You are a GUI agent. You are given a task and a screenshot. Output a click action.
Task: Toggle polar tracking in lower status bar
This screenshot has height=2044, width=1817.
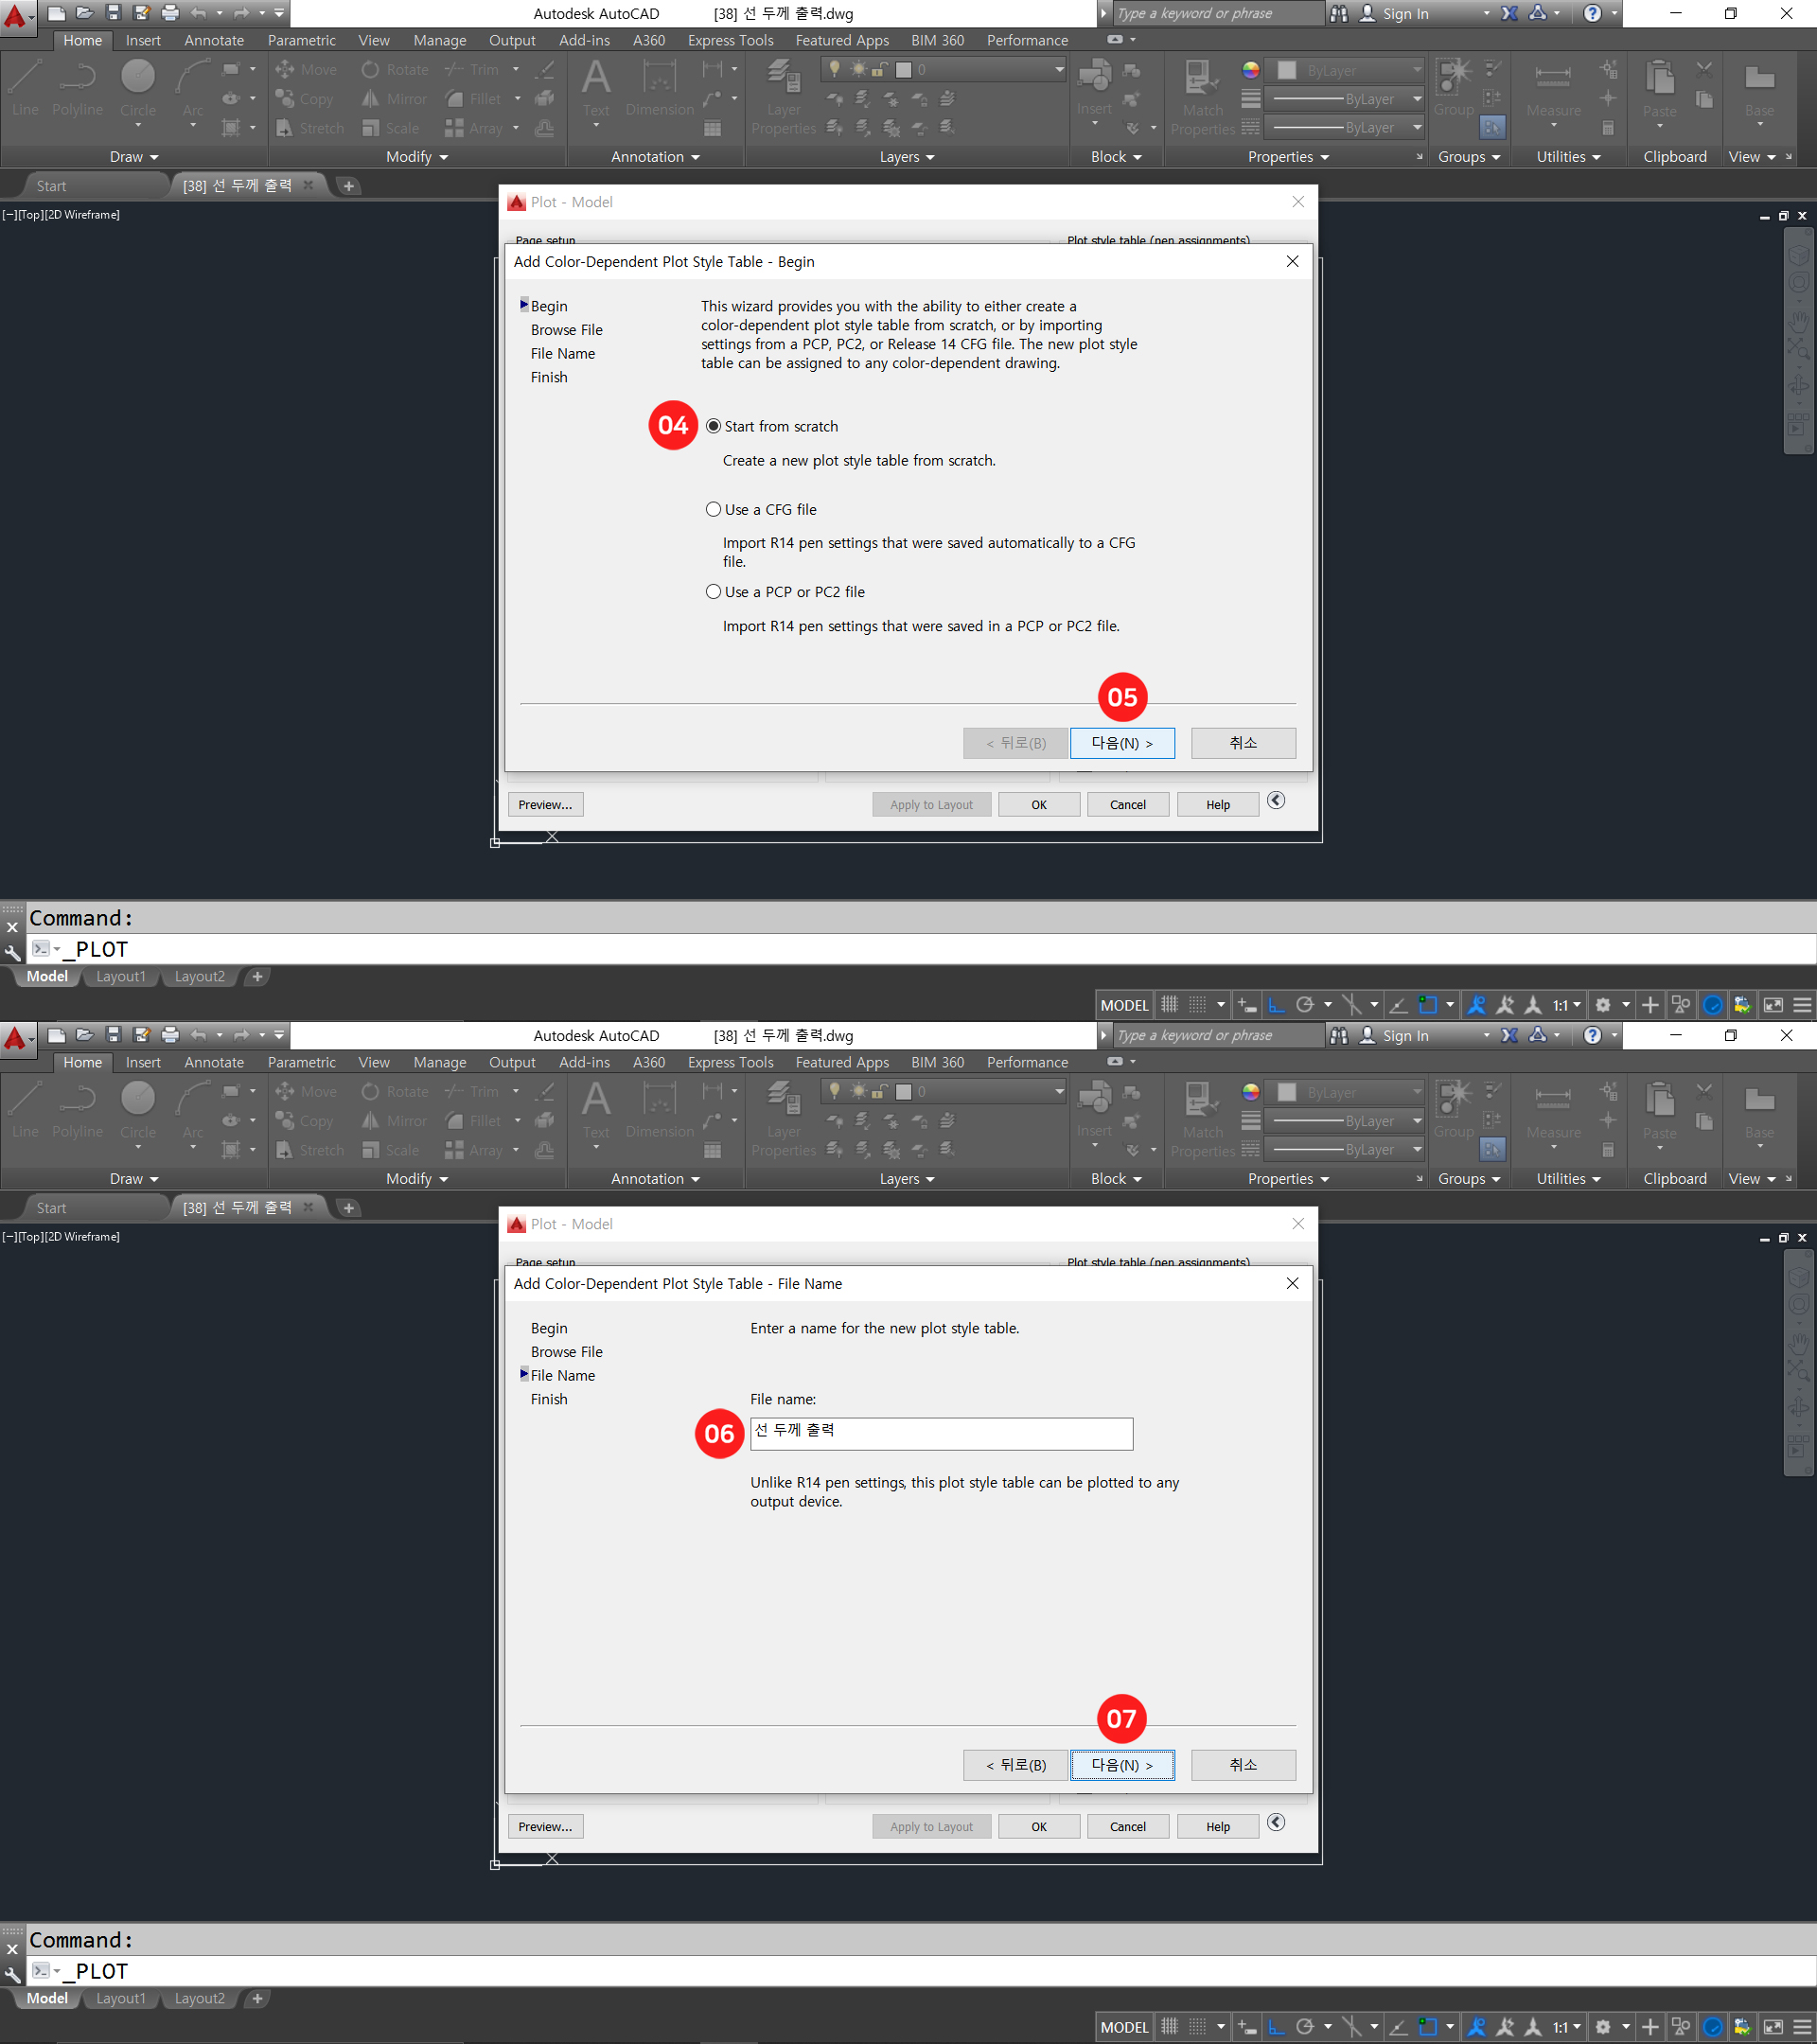pyautogui.click(x=1304, y=2027)
